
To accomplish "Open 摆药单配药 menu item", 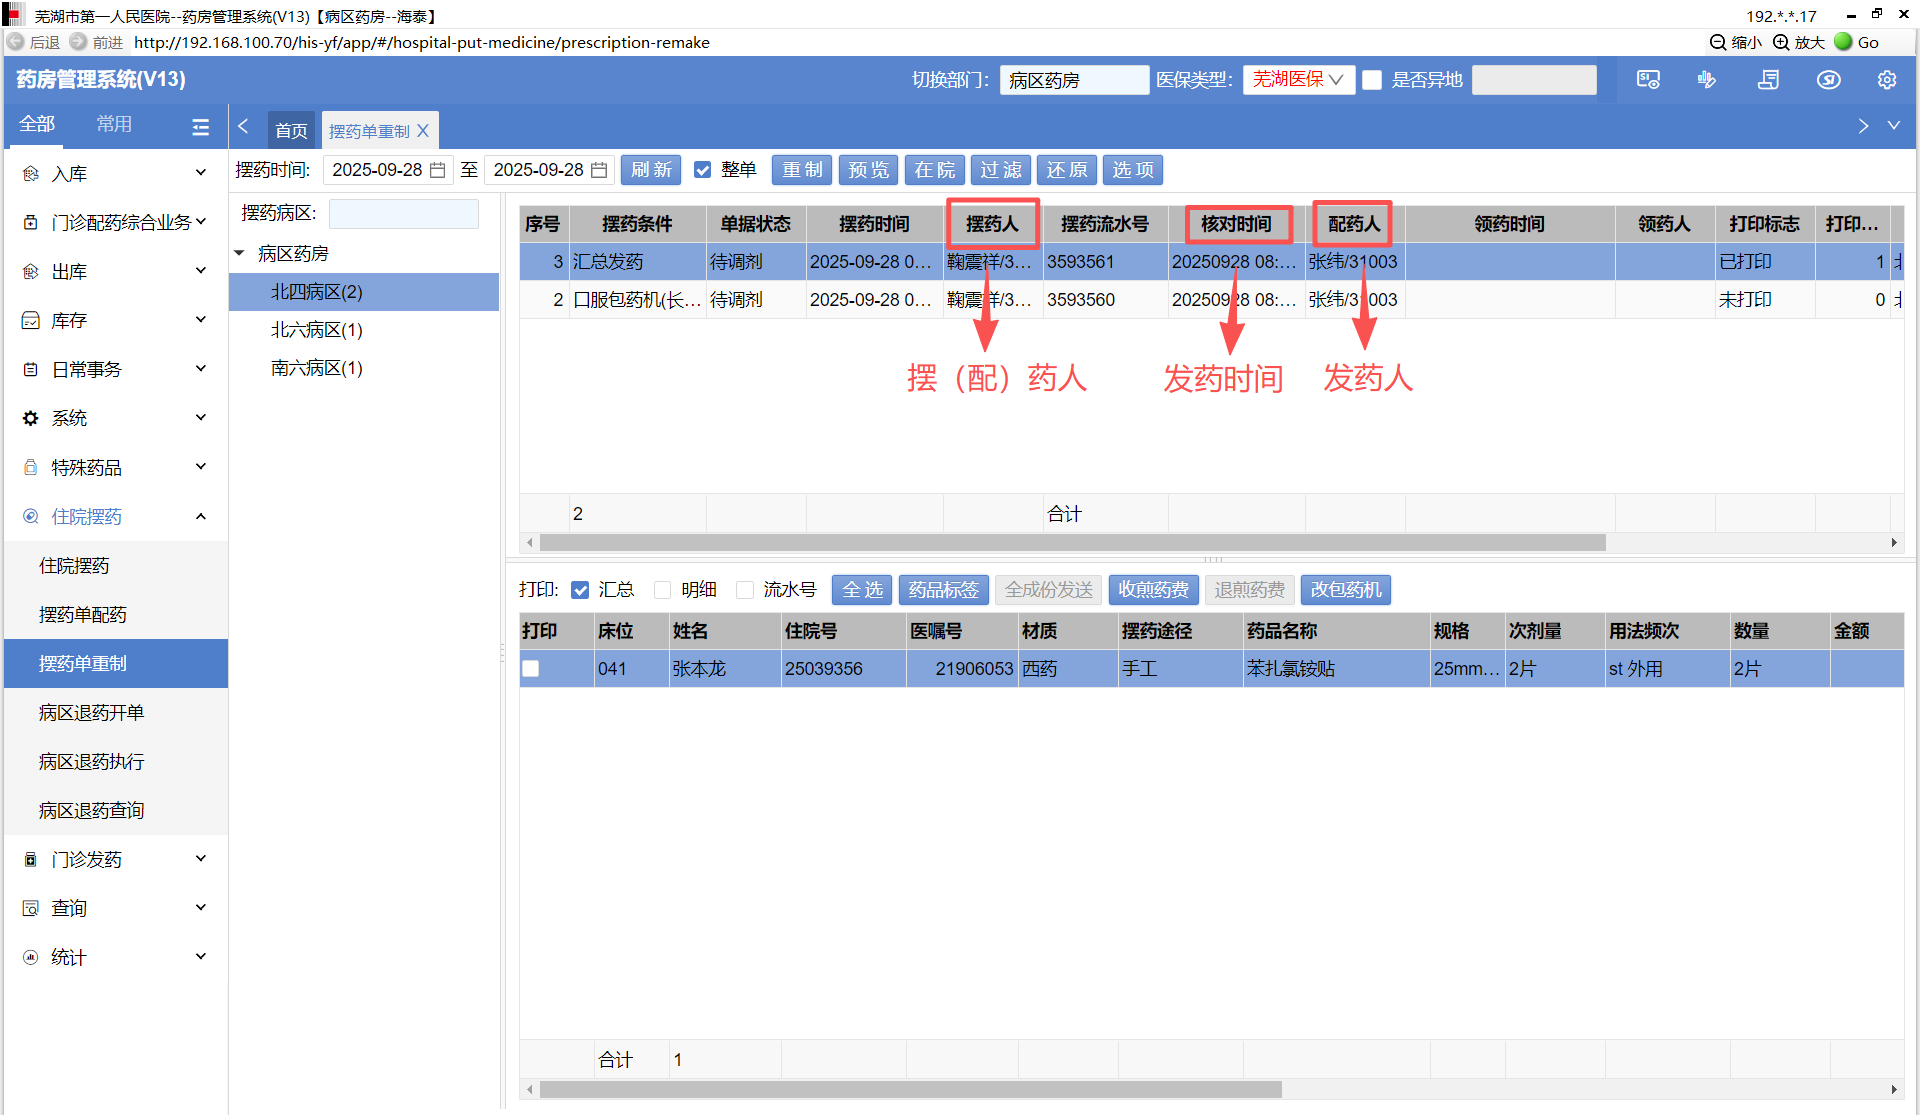I will 83,614.
